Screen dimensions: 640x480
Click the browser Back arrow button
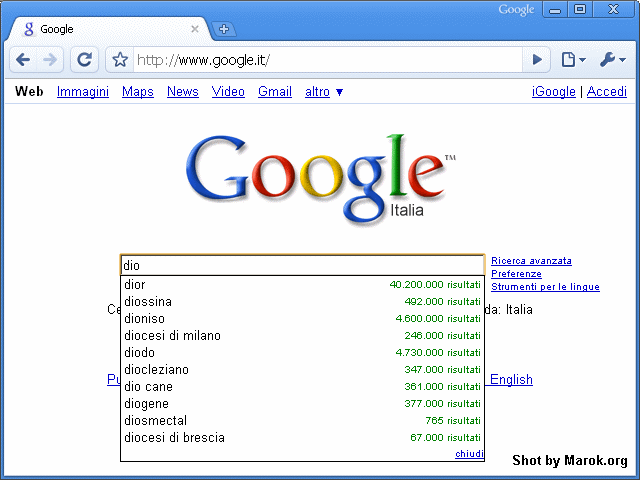23,60
